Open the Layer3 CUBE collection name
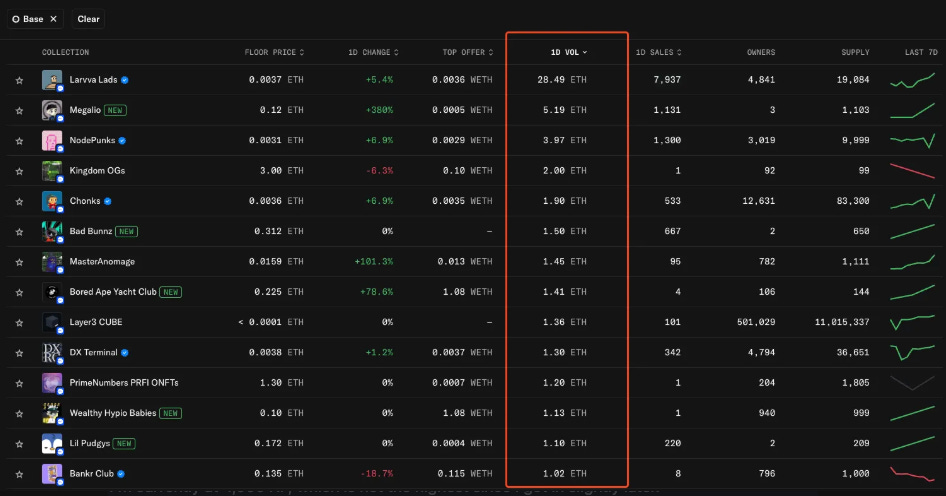946x496 pixels. pyautogui.click(x=95, y=322)
